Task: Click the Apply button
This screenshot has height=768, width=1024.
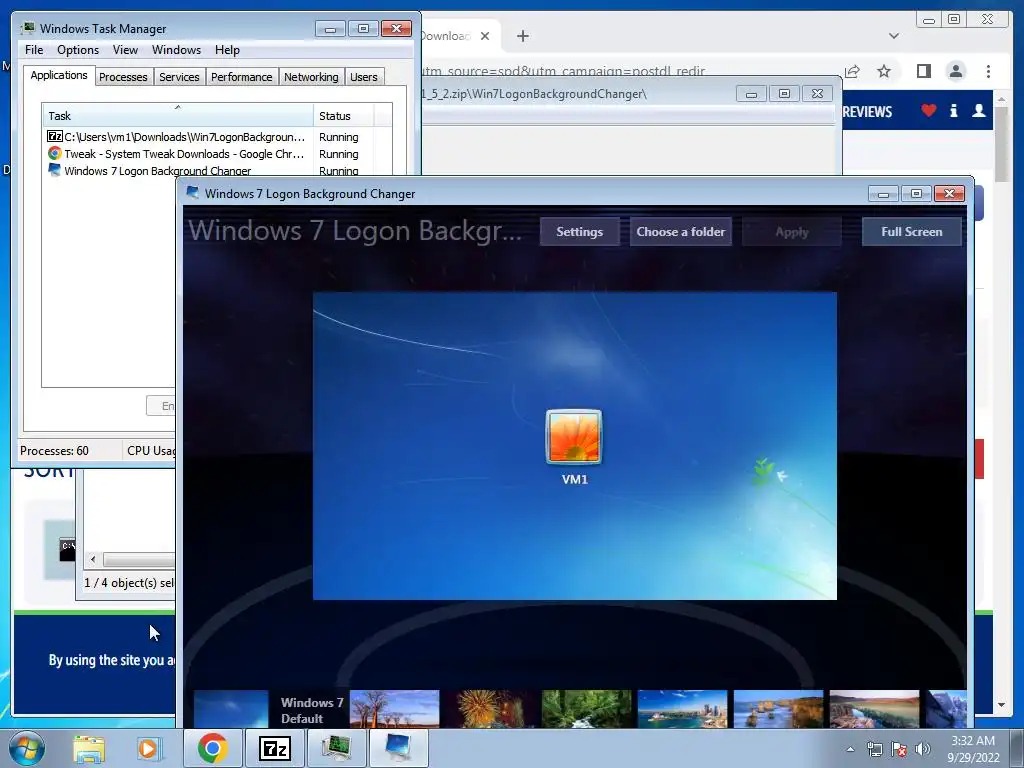Action: pyautogui.click(x=792, y=232)
